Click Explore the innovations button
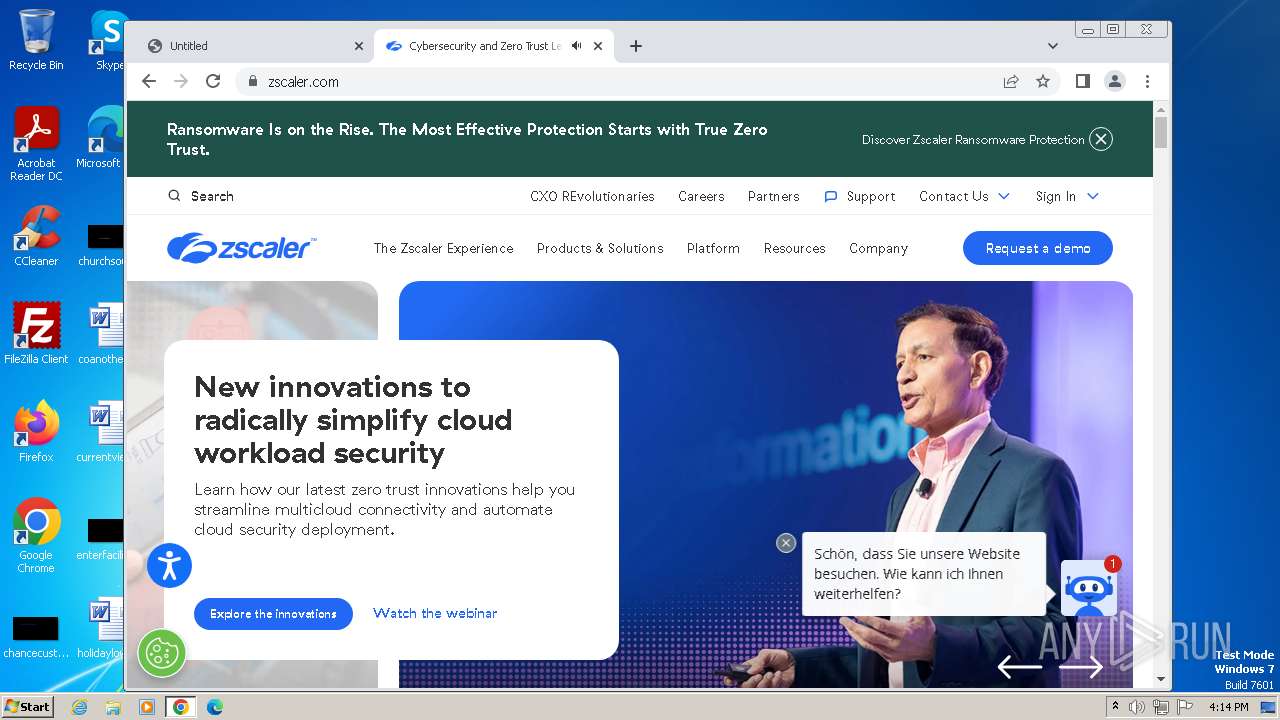Screen dimensions: 1280x720 coord(273,614)
